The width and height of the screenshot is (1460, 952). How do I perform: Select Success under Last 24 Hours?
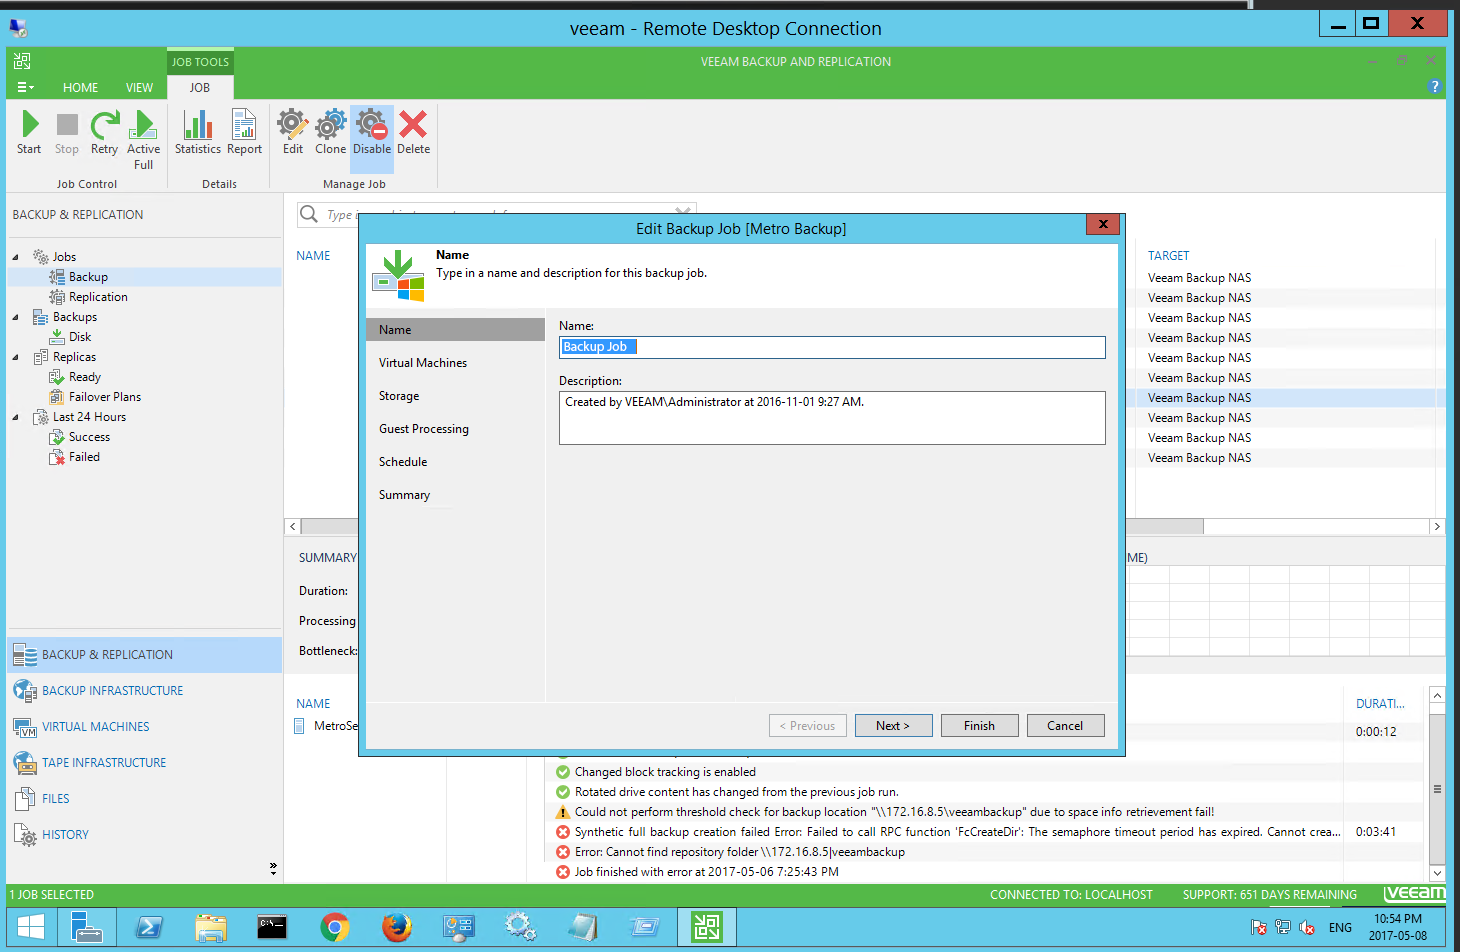pyautogui.click(x=89, y=437)
